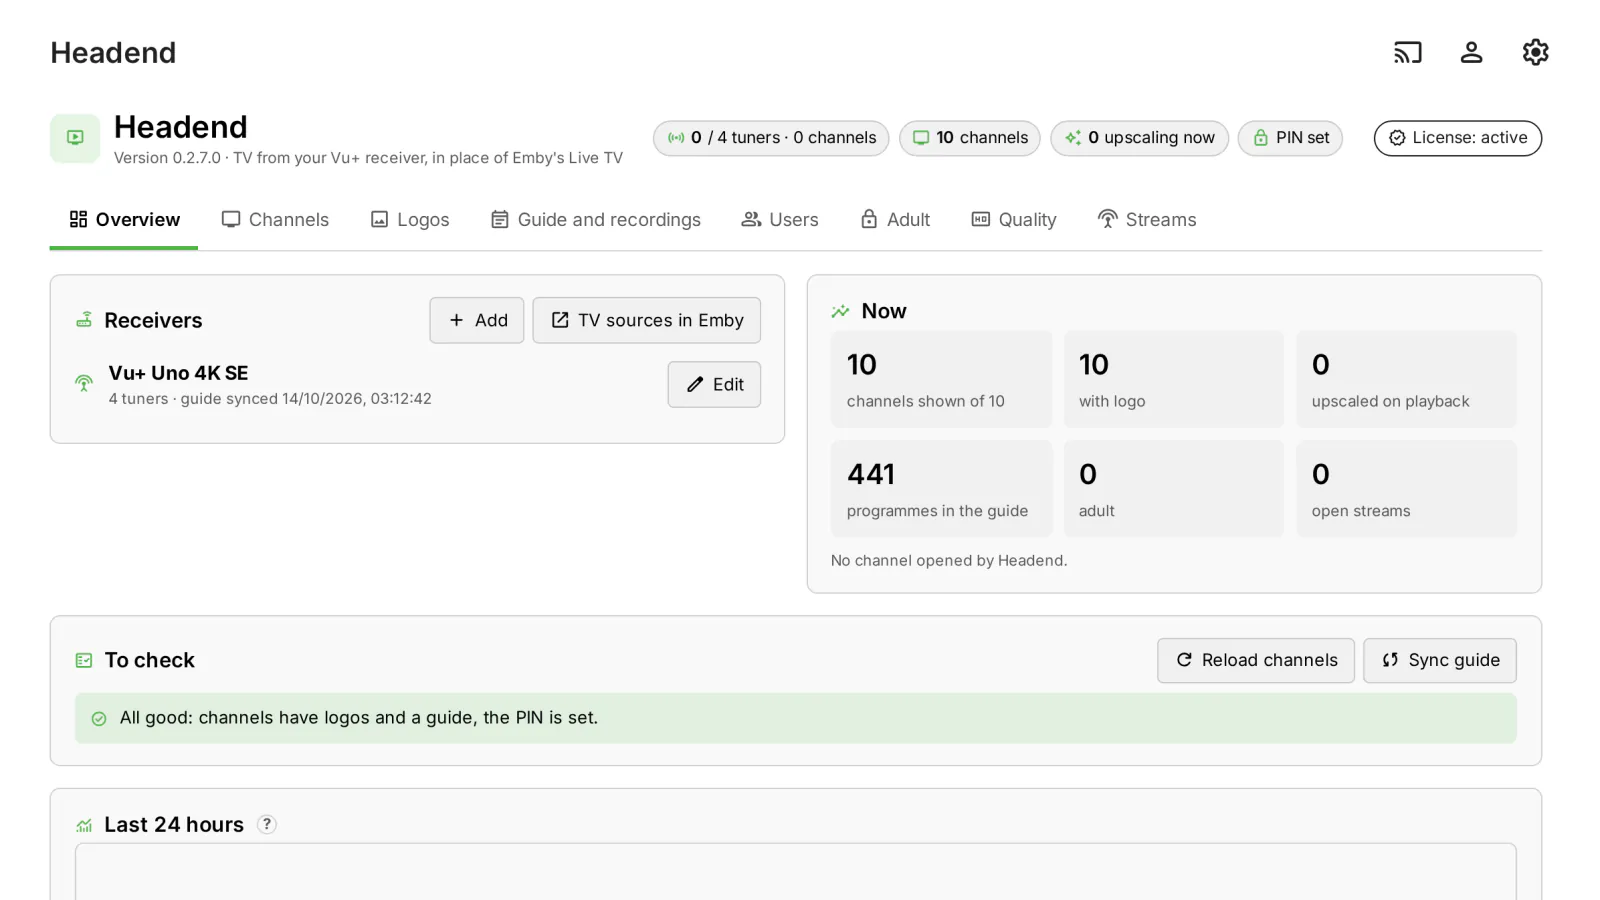The width and height of the screenshot is (1600, 900).
Task: Click the No channel opened by Headend text
Action: (x=949, y=560)
